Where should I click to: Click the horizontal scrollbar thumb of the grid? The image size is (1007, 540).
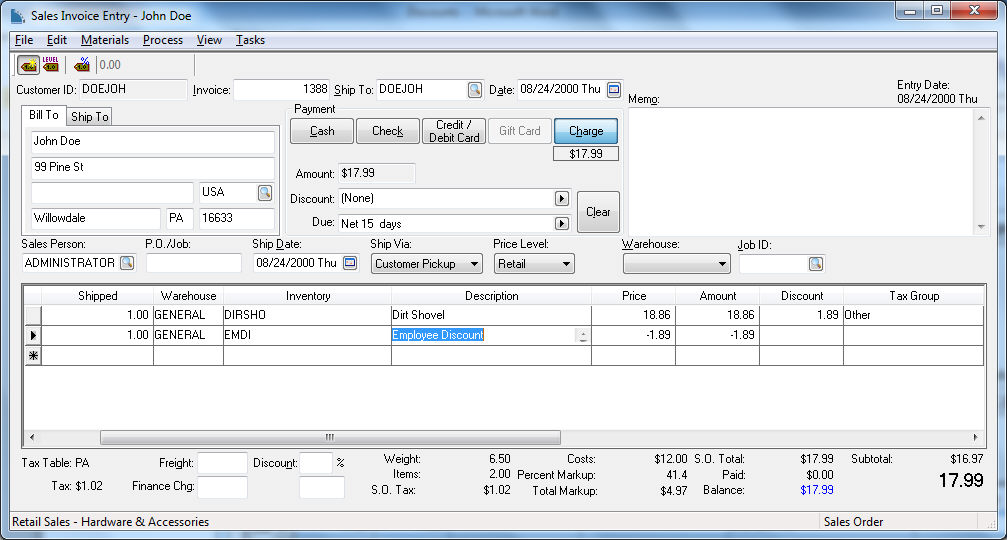coord(330,437)
